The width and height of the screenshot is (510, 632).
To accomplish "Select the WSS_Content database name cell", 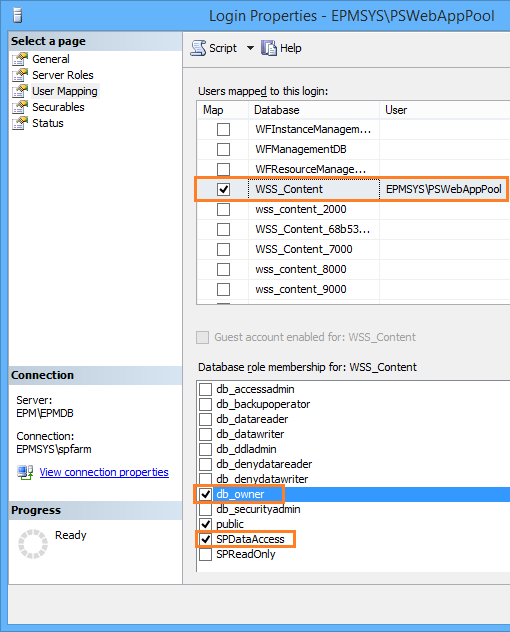I will coord(314,189).
